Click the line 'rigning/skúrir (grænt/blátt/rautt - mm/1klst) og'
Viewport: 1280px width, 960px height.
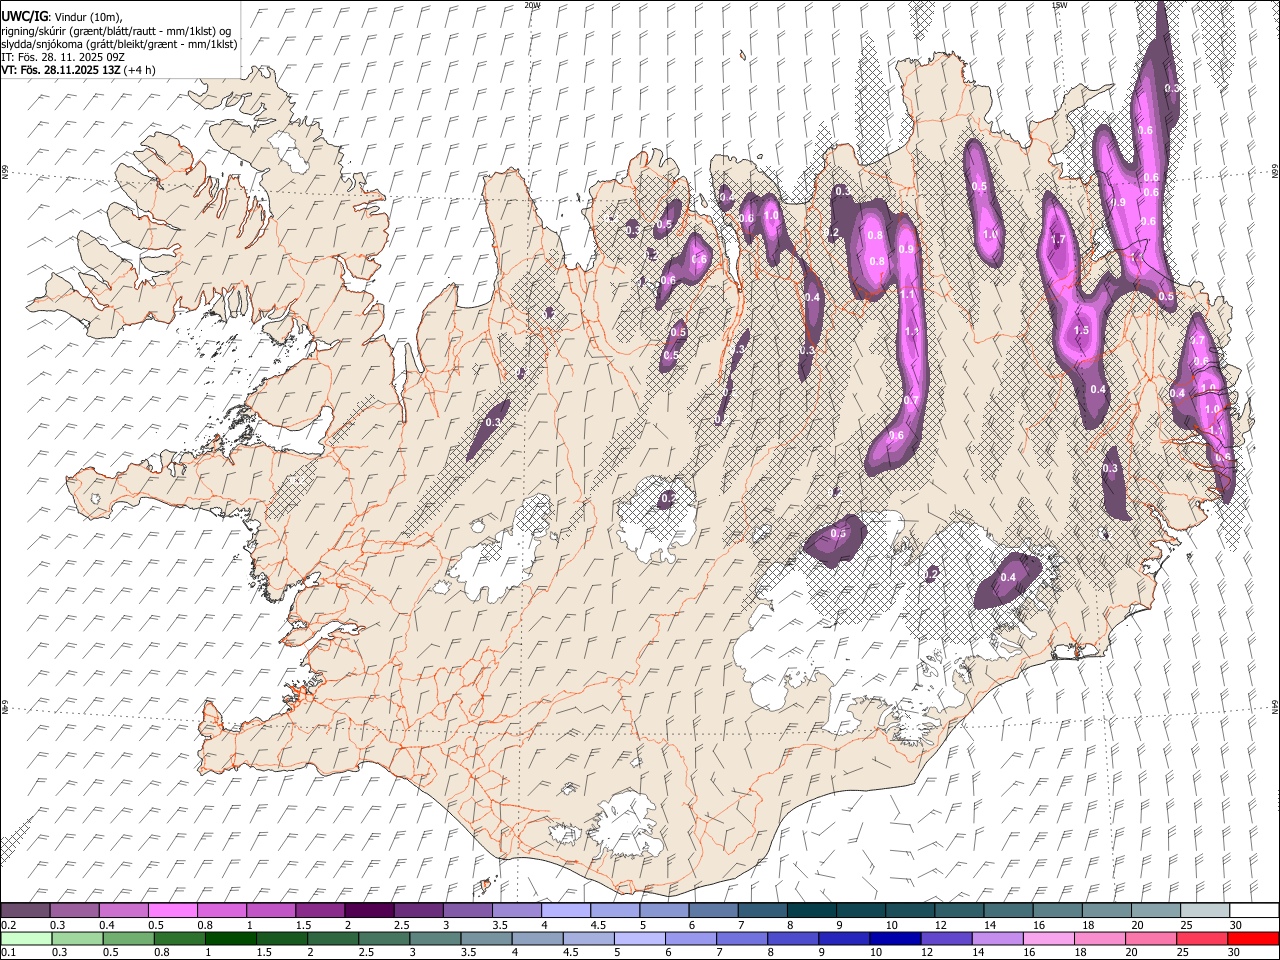pyautogui.click(x=115, y=30)
